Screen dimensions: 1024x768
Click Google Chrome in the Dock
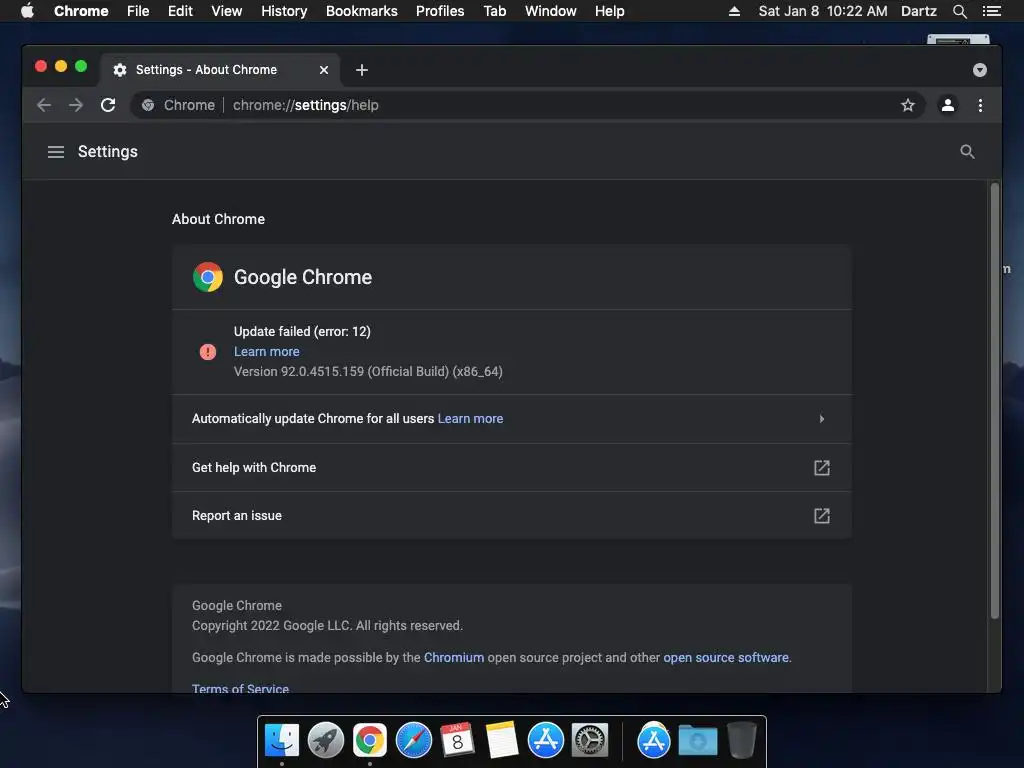[370, 741]
